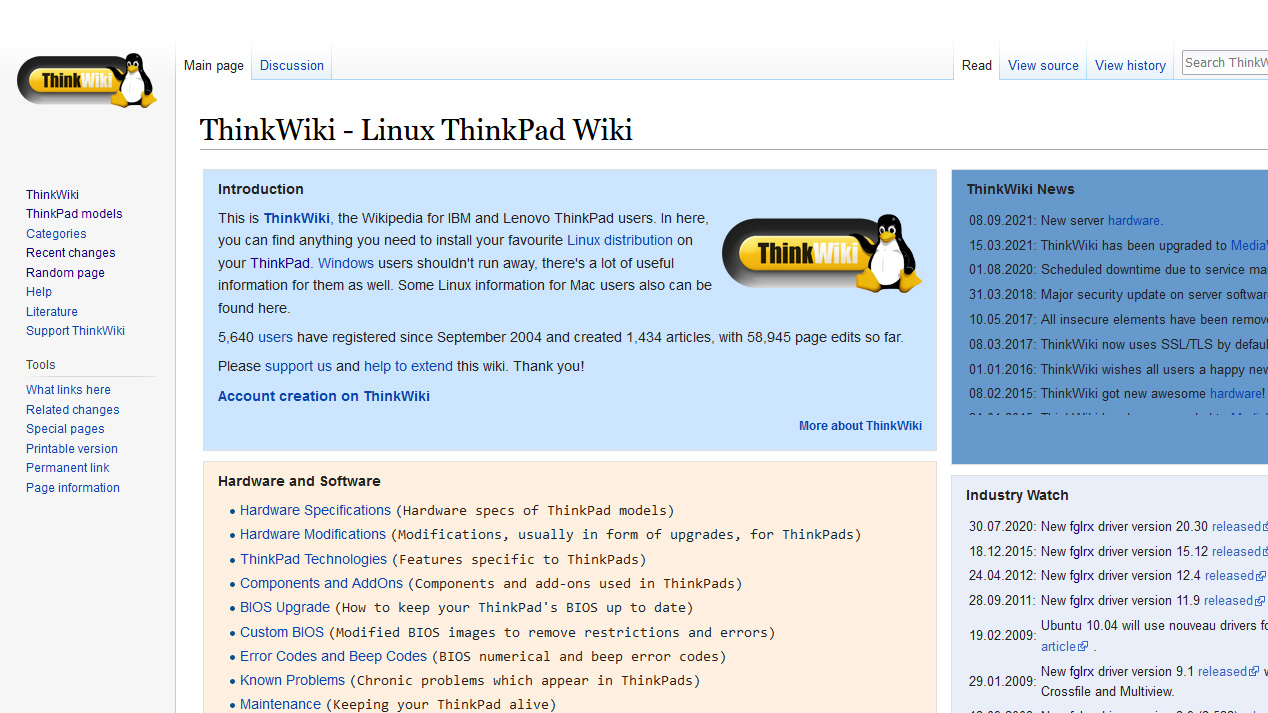Open the Literature sidebar link
This screenshot has width=1268, height=713.
52,312
